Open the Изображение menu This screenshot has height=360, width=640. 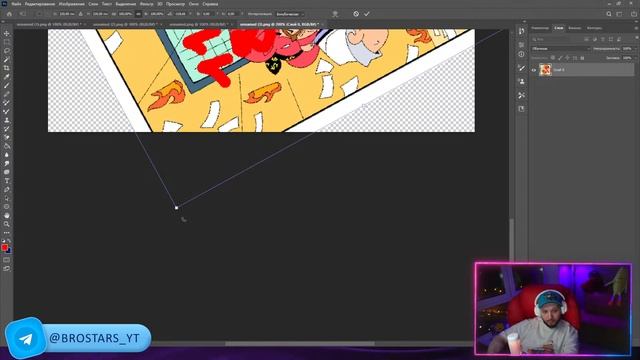pos(71,4)
